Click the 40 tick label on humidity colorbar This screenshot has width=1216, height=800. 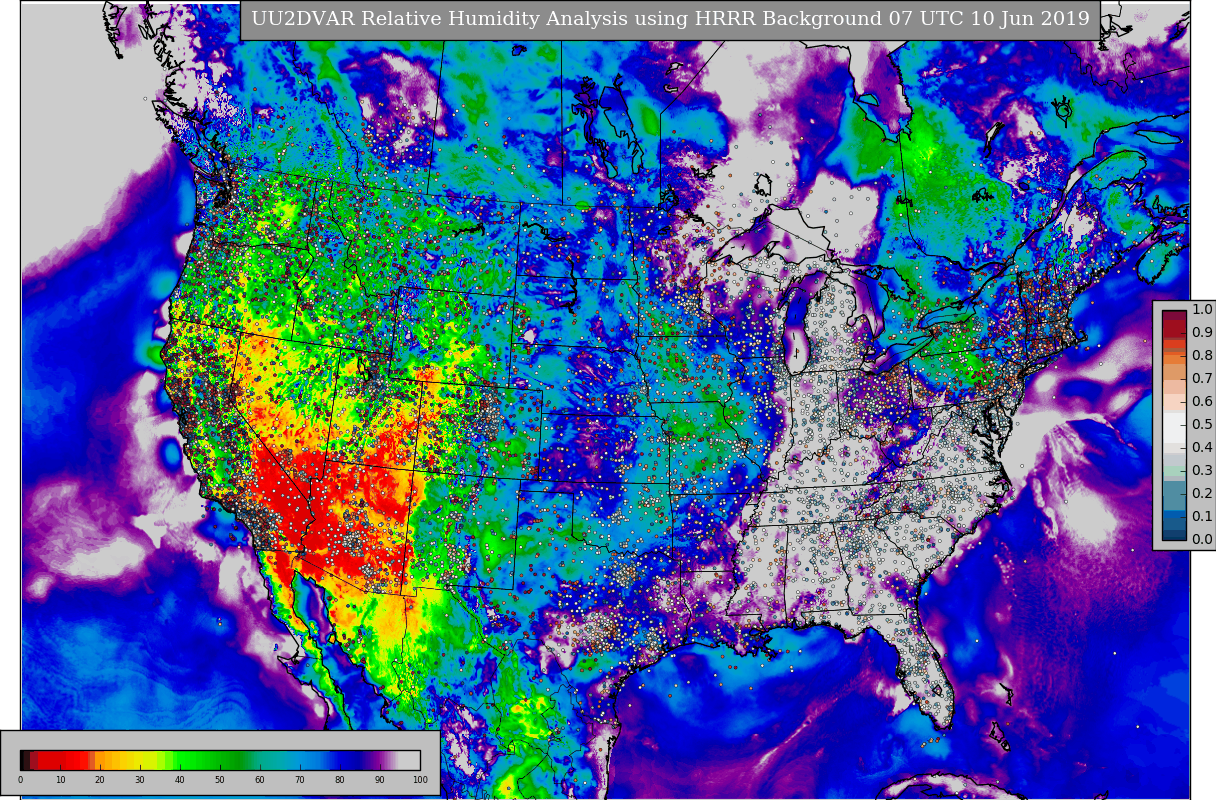point(180,780)
